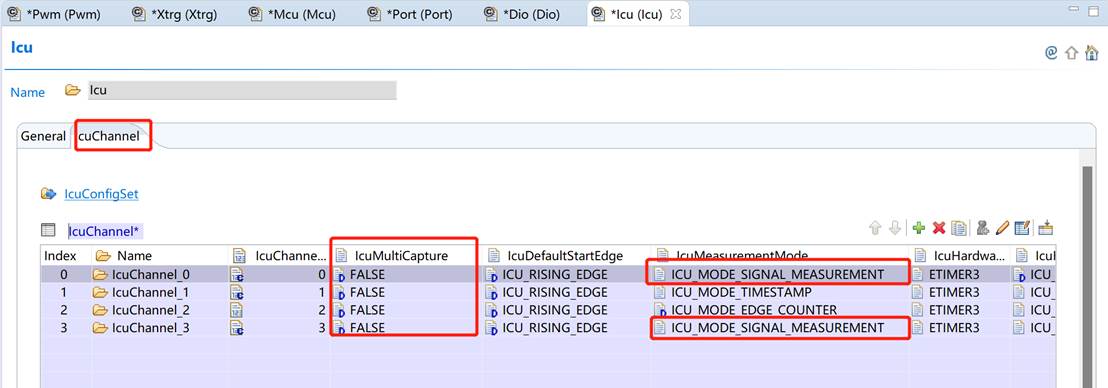Image resolution: width=1108 pixels, height=388 pixels.
Task: Click the home icon in Icu header
Action: 1092,52
